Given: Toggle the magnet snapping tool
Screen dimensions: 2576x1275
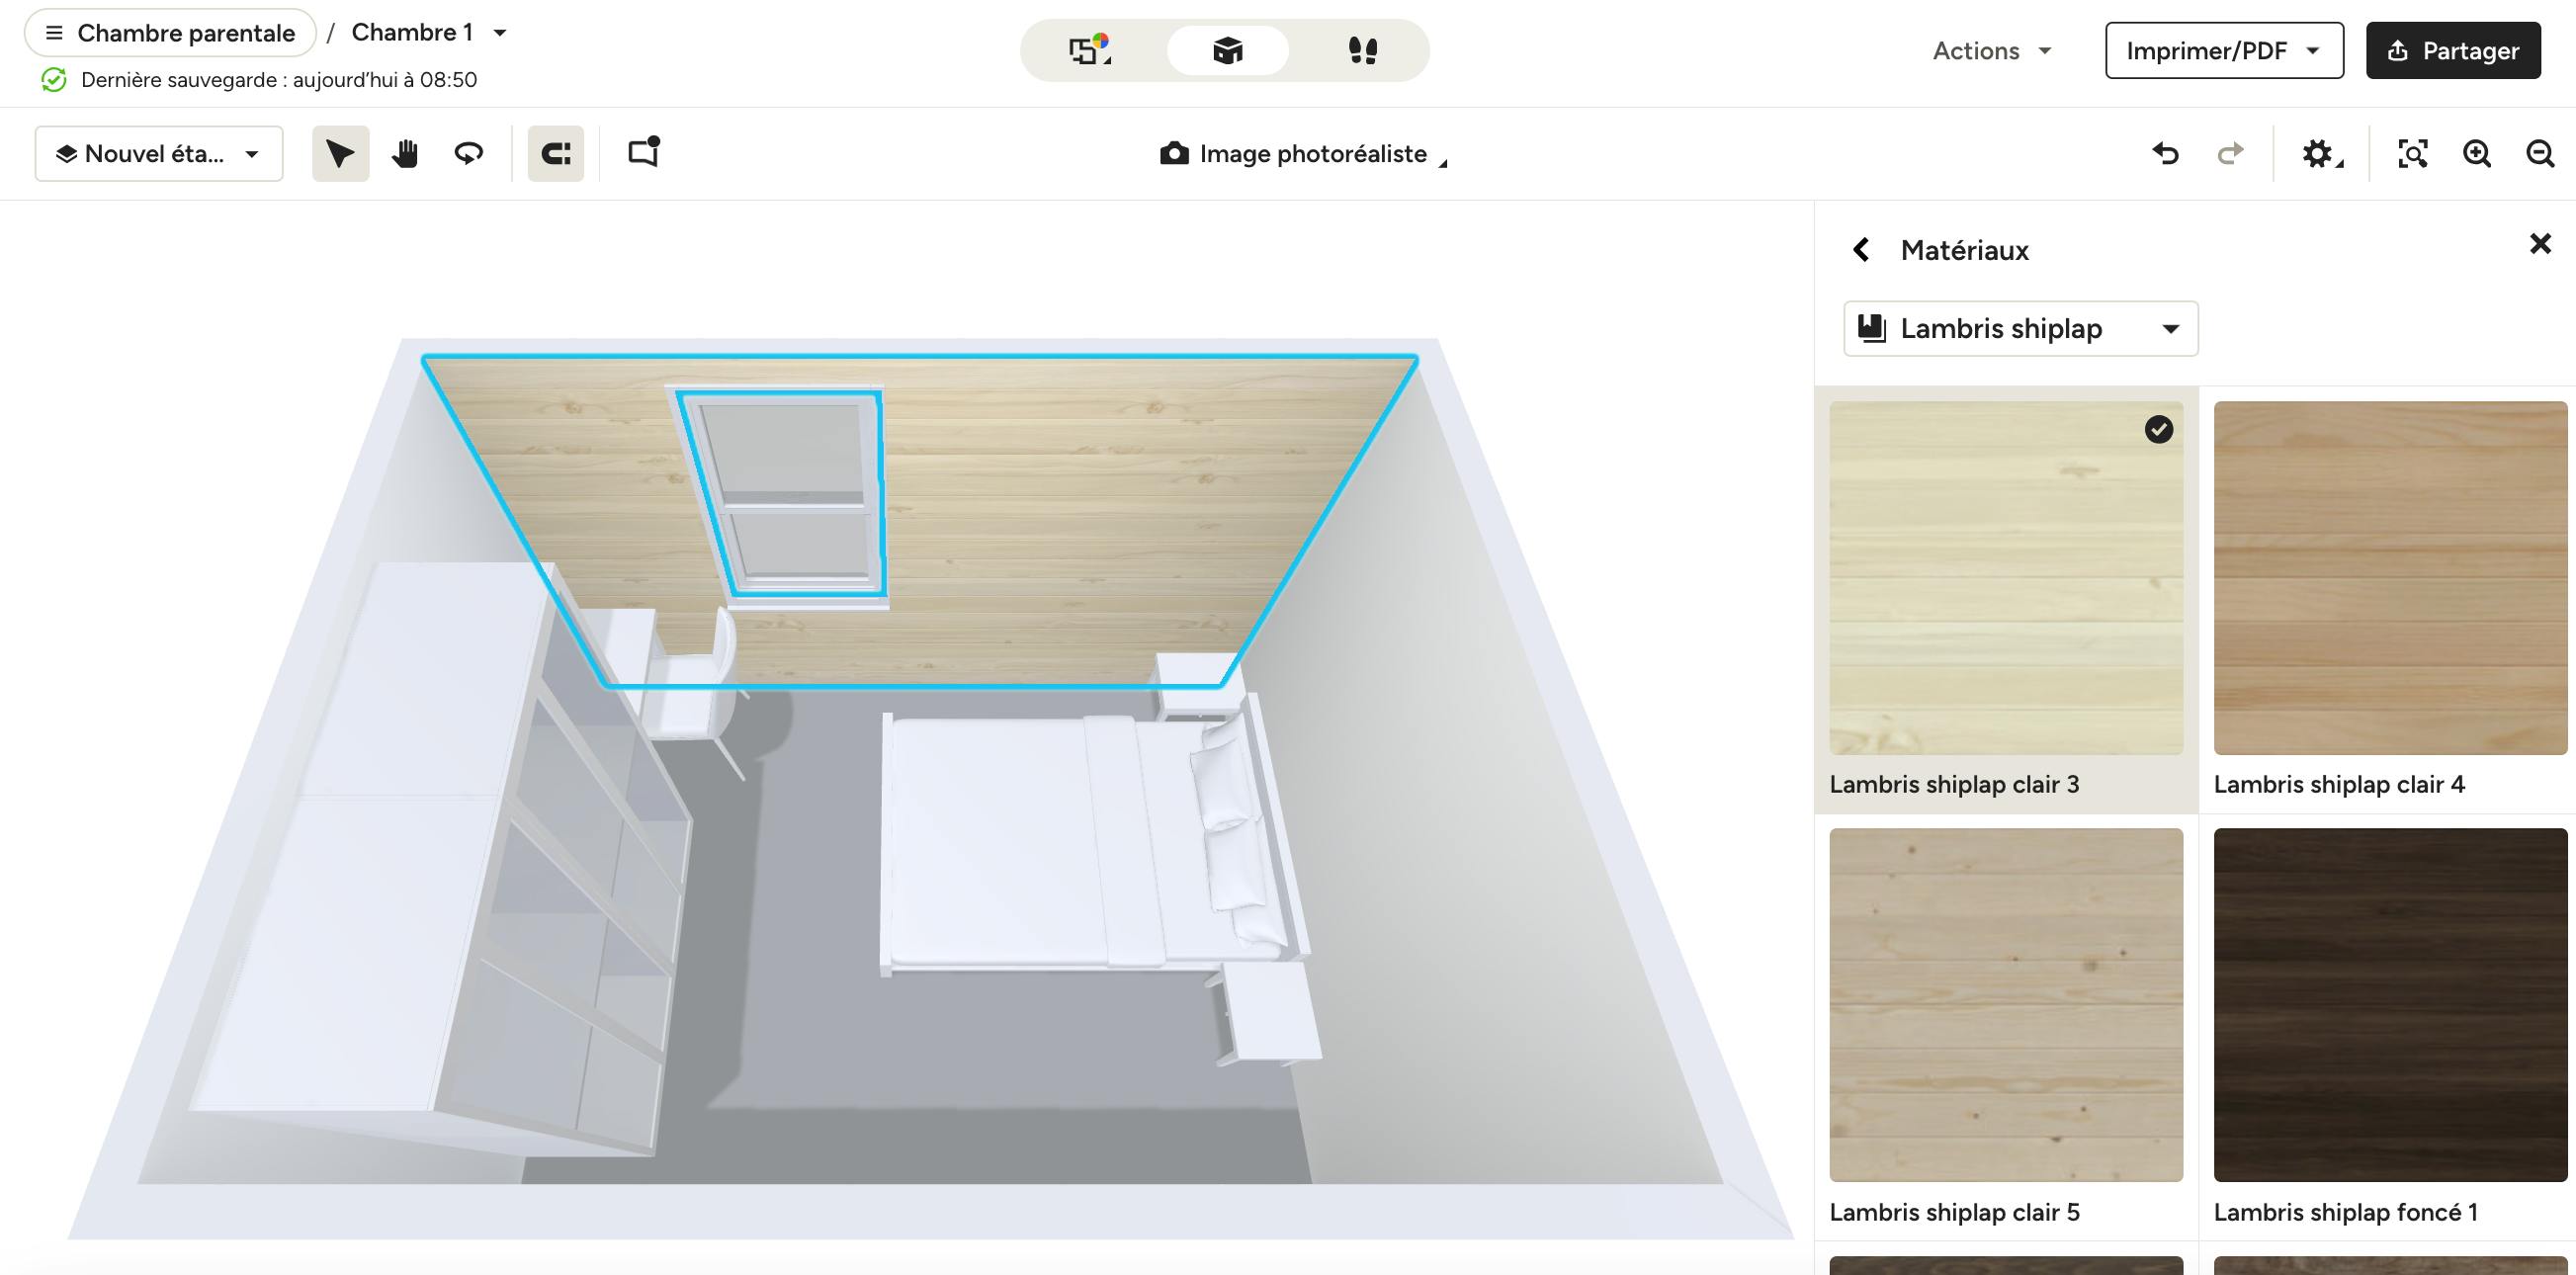Looking at the screenshot, I should (556, 153).
